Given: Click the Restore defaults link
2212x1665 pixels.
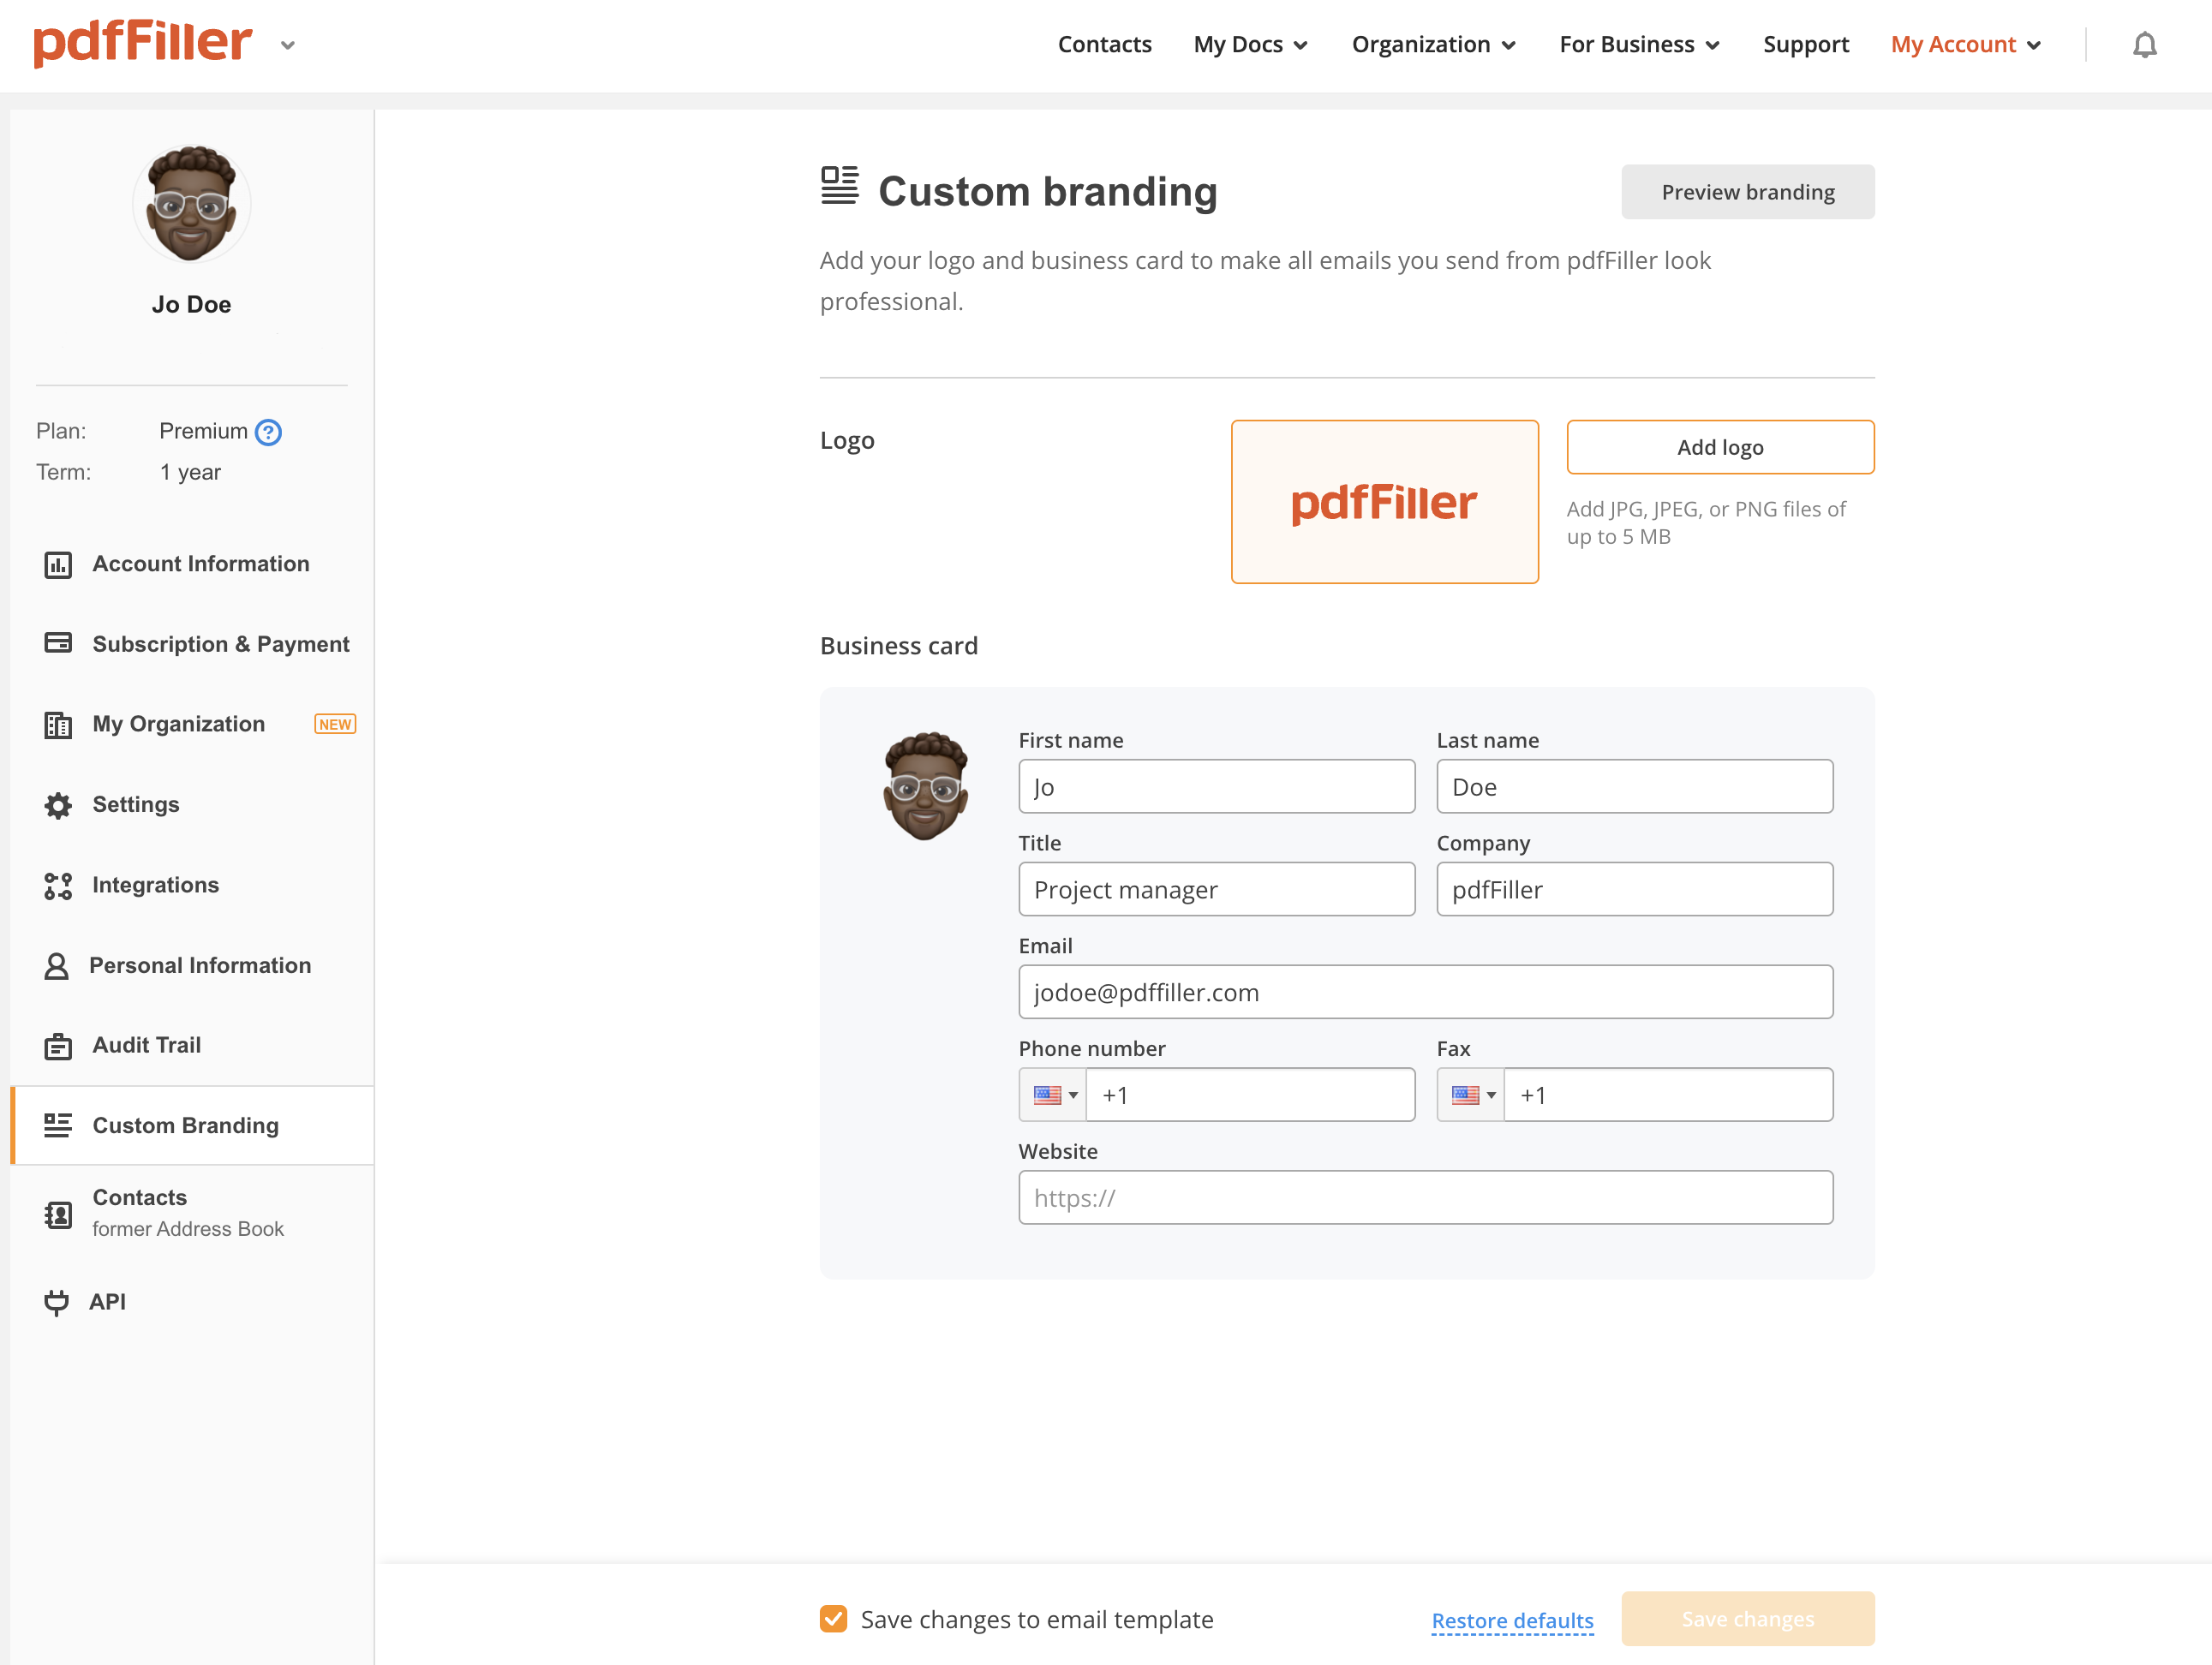Looking at the screenshot, I should (1512, 1620).
